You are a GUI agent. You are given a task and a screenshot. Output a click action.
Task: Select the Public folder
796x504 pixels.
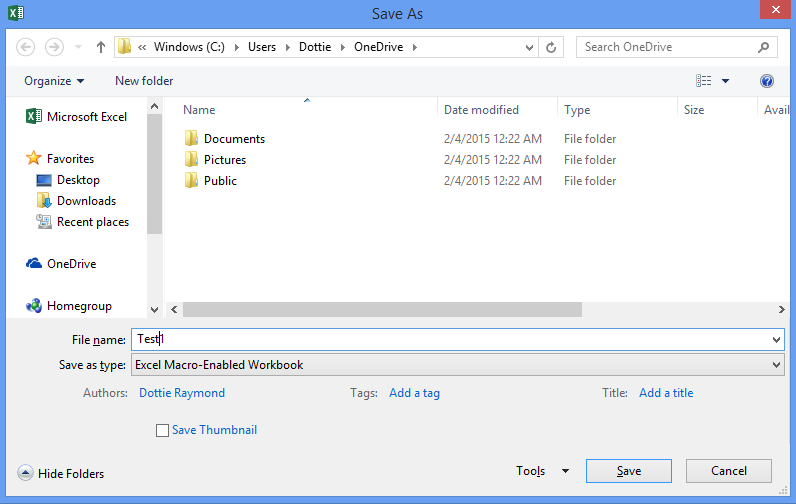pos(220,181)
